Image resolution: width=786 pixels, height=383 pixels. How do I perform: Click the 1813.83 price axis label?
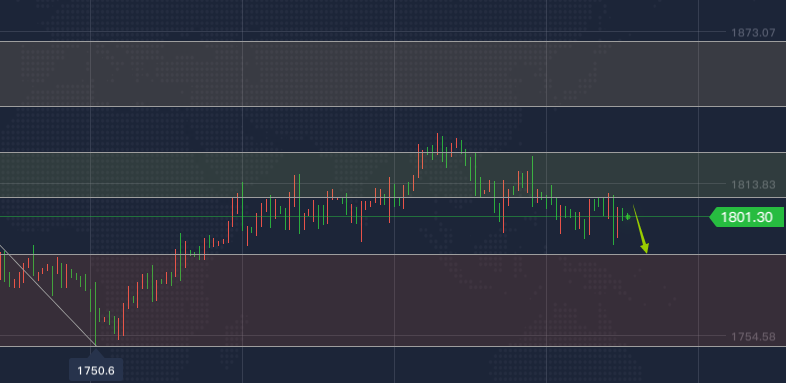click(753, 185)
